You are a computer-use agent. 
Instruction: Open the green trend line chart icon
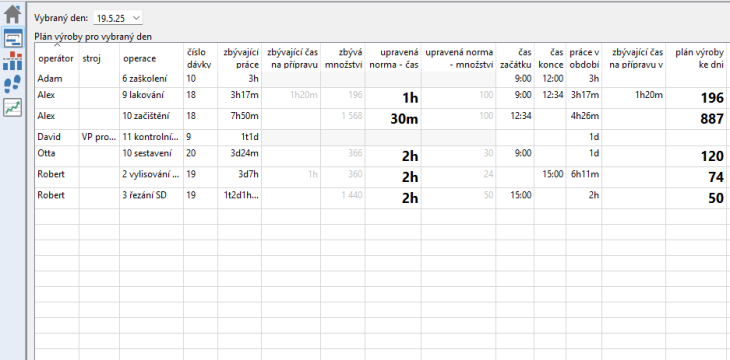pos(13,108)
